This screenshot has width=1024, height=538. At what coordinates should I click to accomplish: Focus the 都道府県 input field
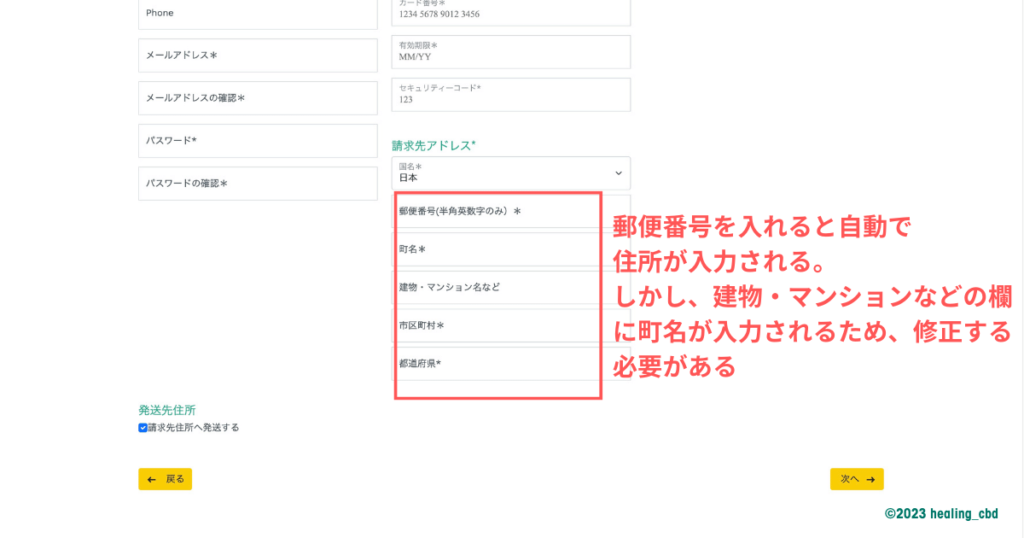click(497, 364)
